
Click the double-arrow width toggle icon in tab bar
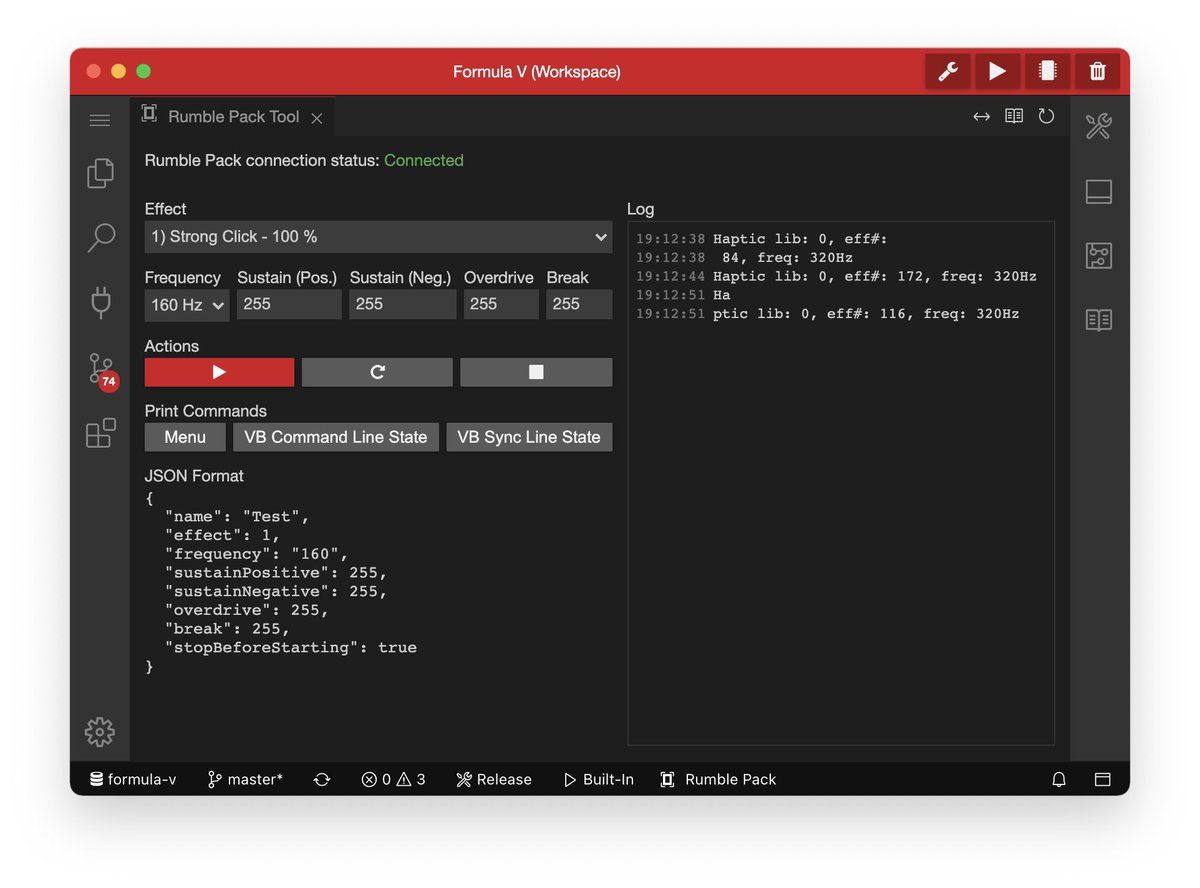coord(981,117)
